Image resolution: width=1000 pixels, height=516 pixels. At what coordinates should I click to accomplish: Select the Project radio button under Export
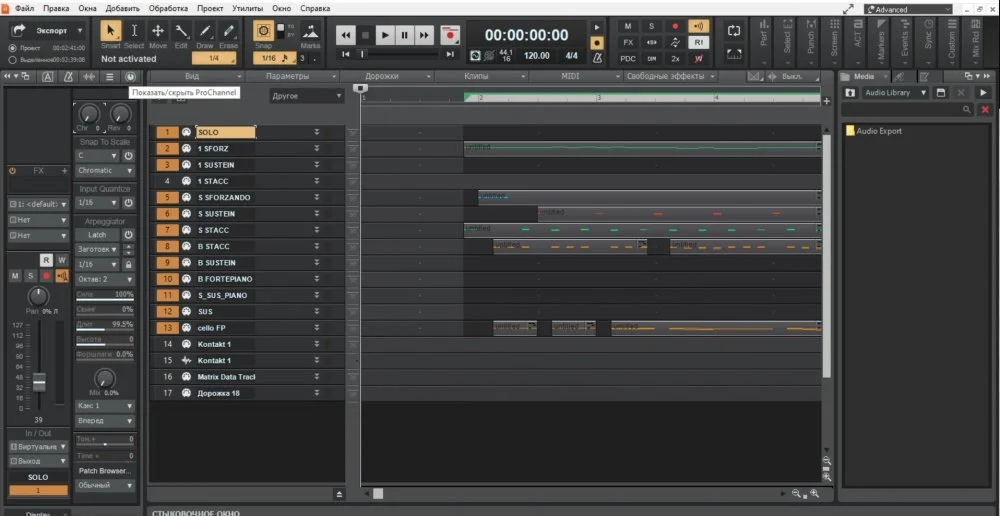tap(13, 47)
